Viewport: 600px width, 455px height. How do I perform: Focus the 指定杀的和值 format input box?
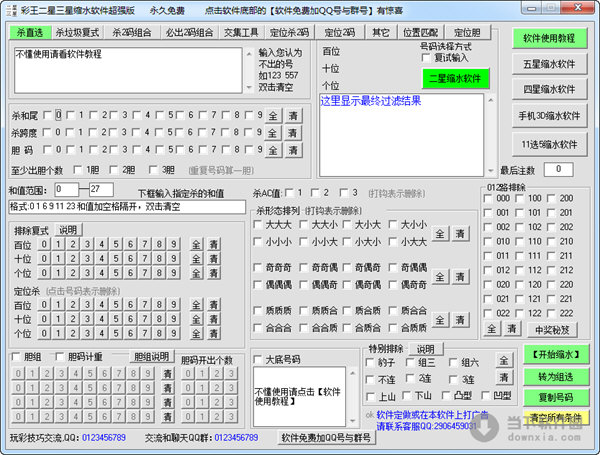[x=127, y=207]
